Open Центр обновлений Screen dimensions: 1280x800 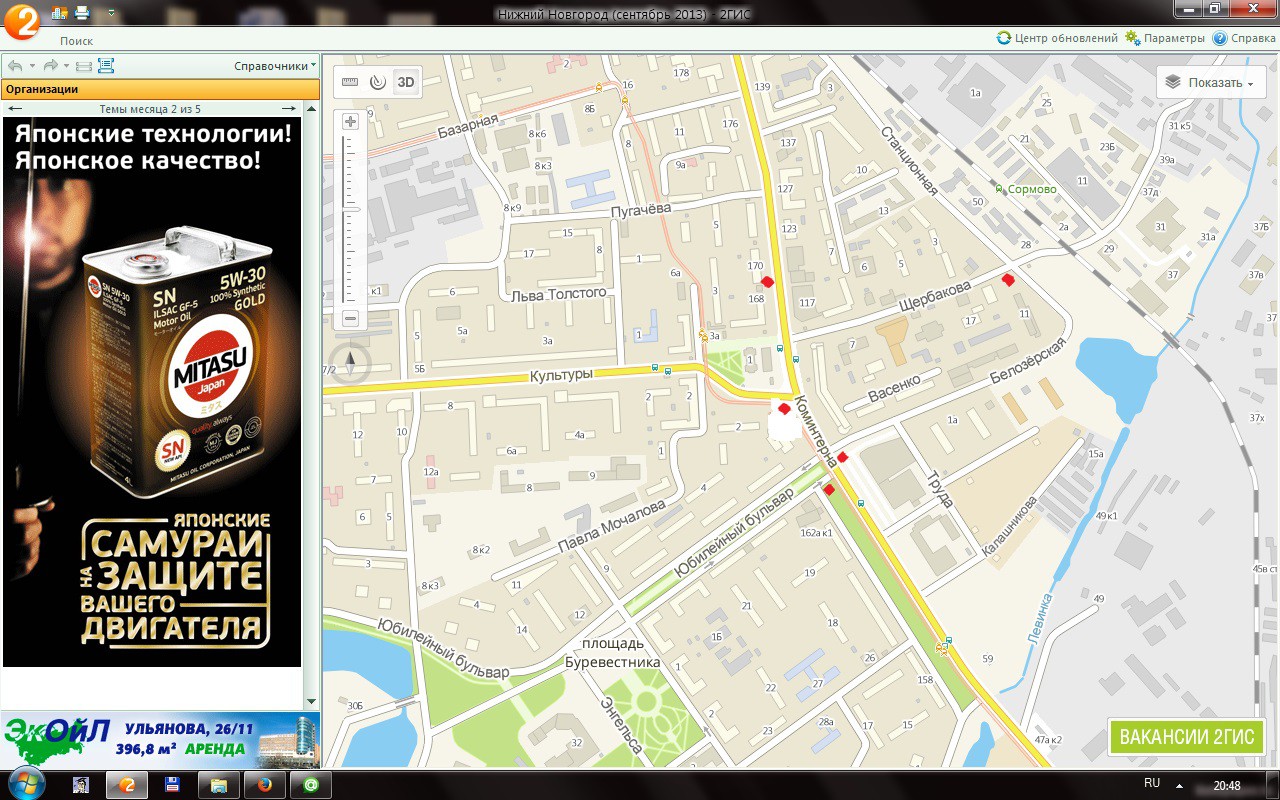point(1057,38)
